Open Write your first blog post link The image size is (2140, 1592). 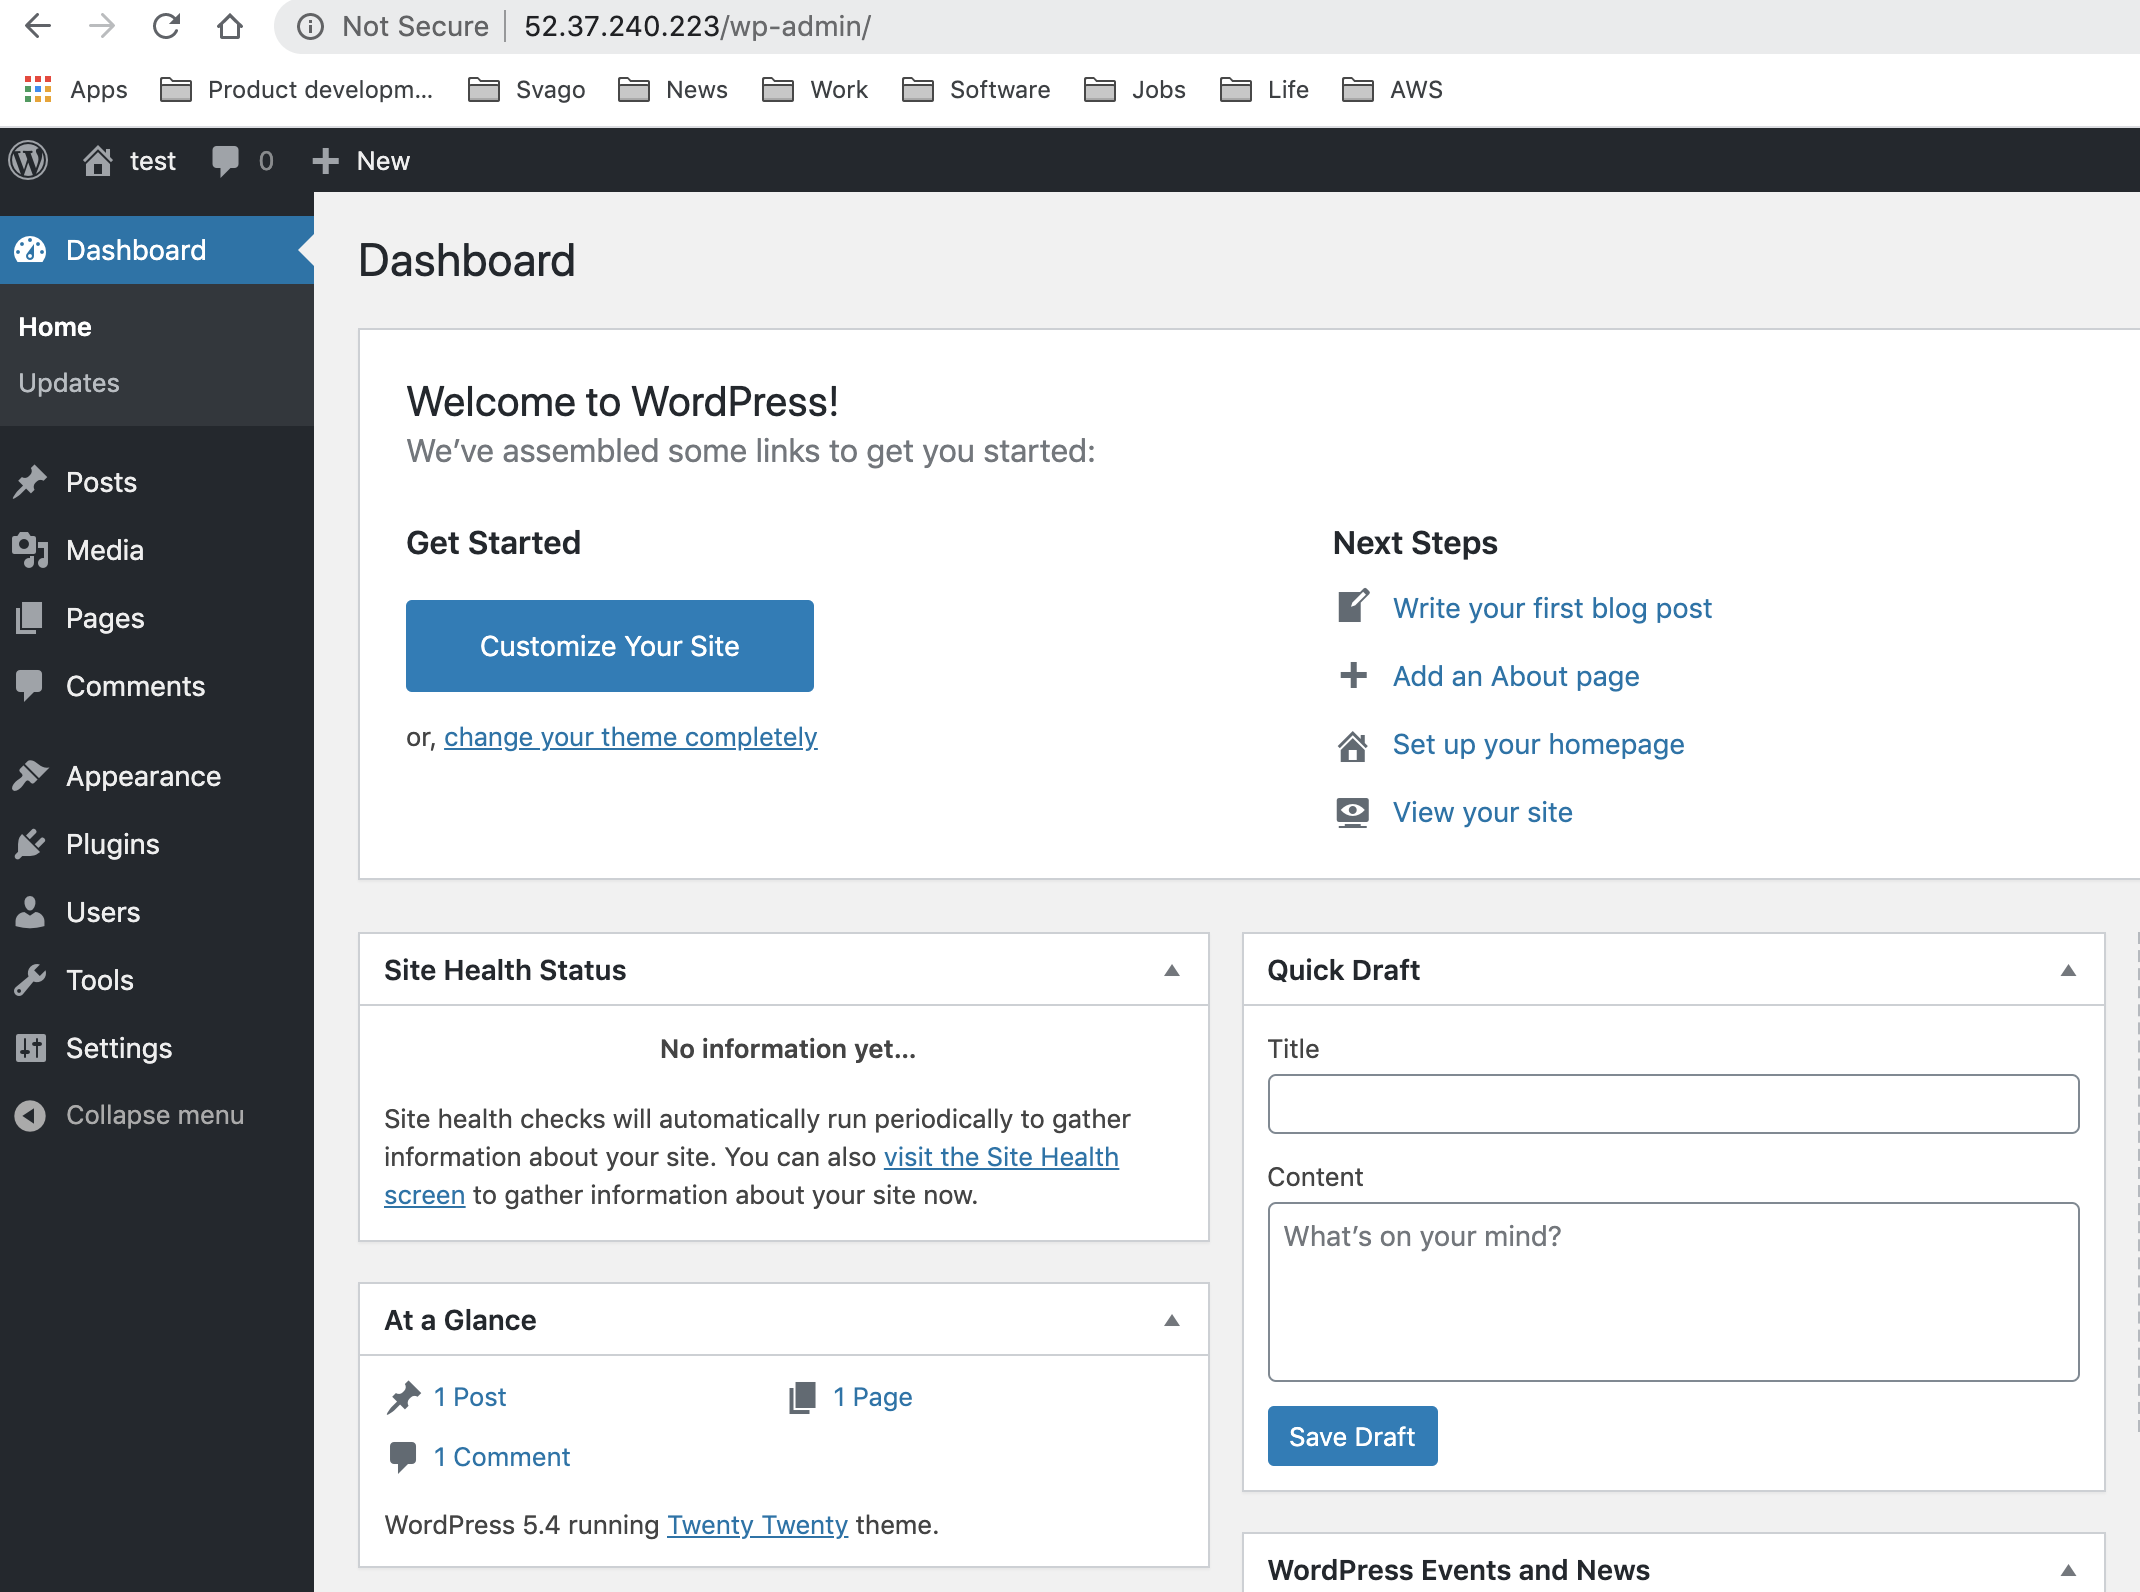point(1552,608)
